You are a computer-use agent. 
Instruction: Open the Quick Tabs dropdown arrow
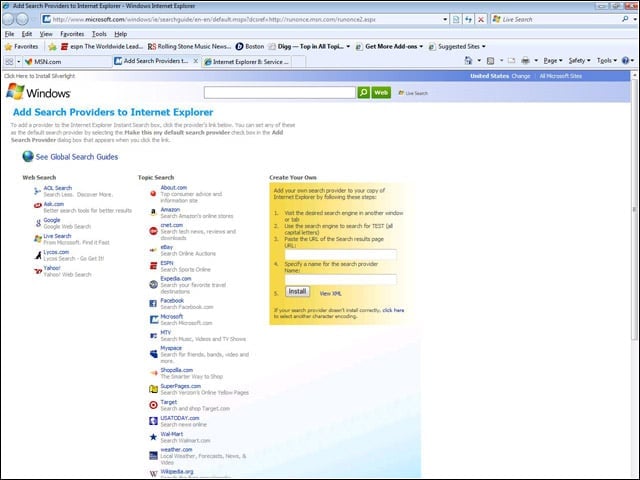coord(18,61)
